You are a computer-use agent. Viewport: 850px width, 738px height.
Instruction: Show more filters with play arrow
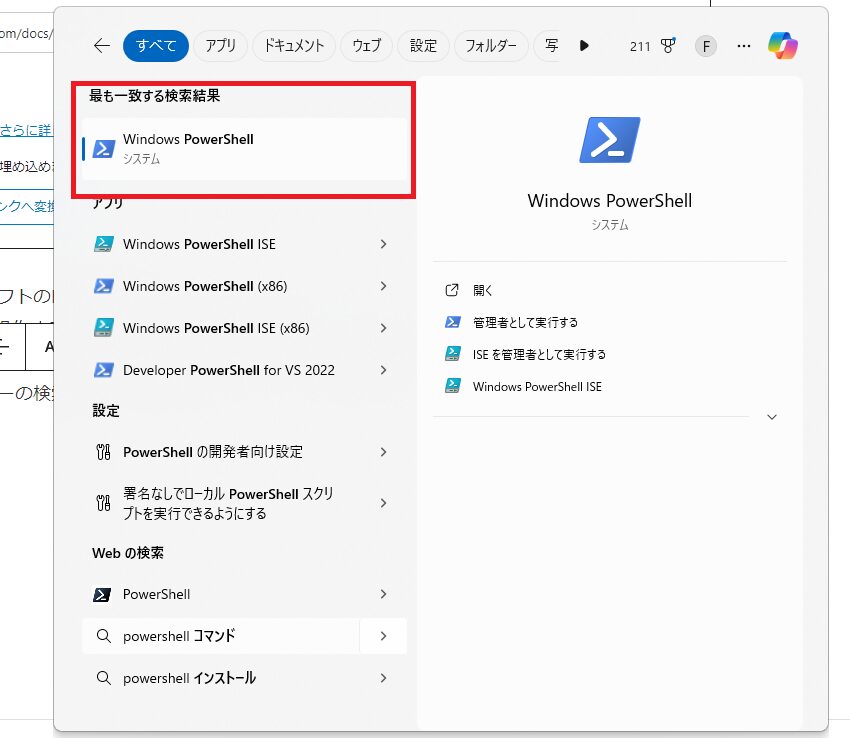click(x=584, y=46)
